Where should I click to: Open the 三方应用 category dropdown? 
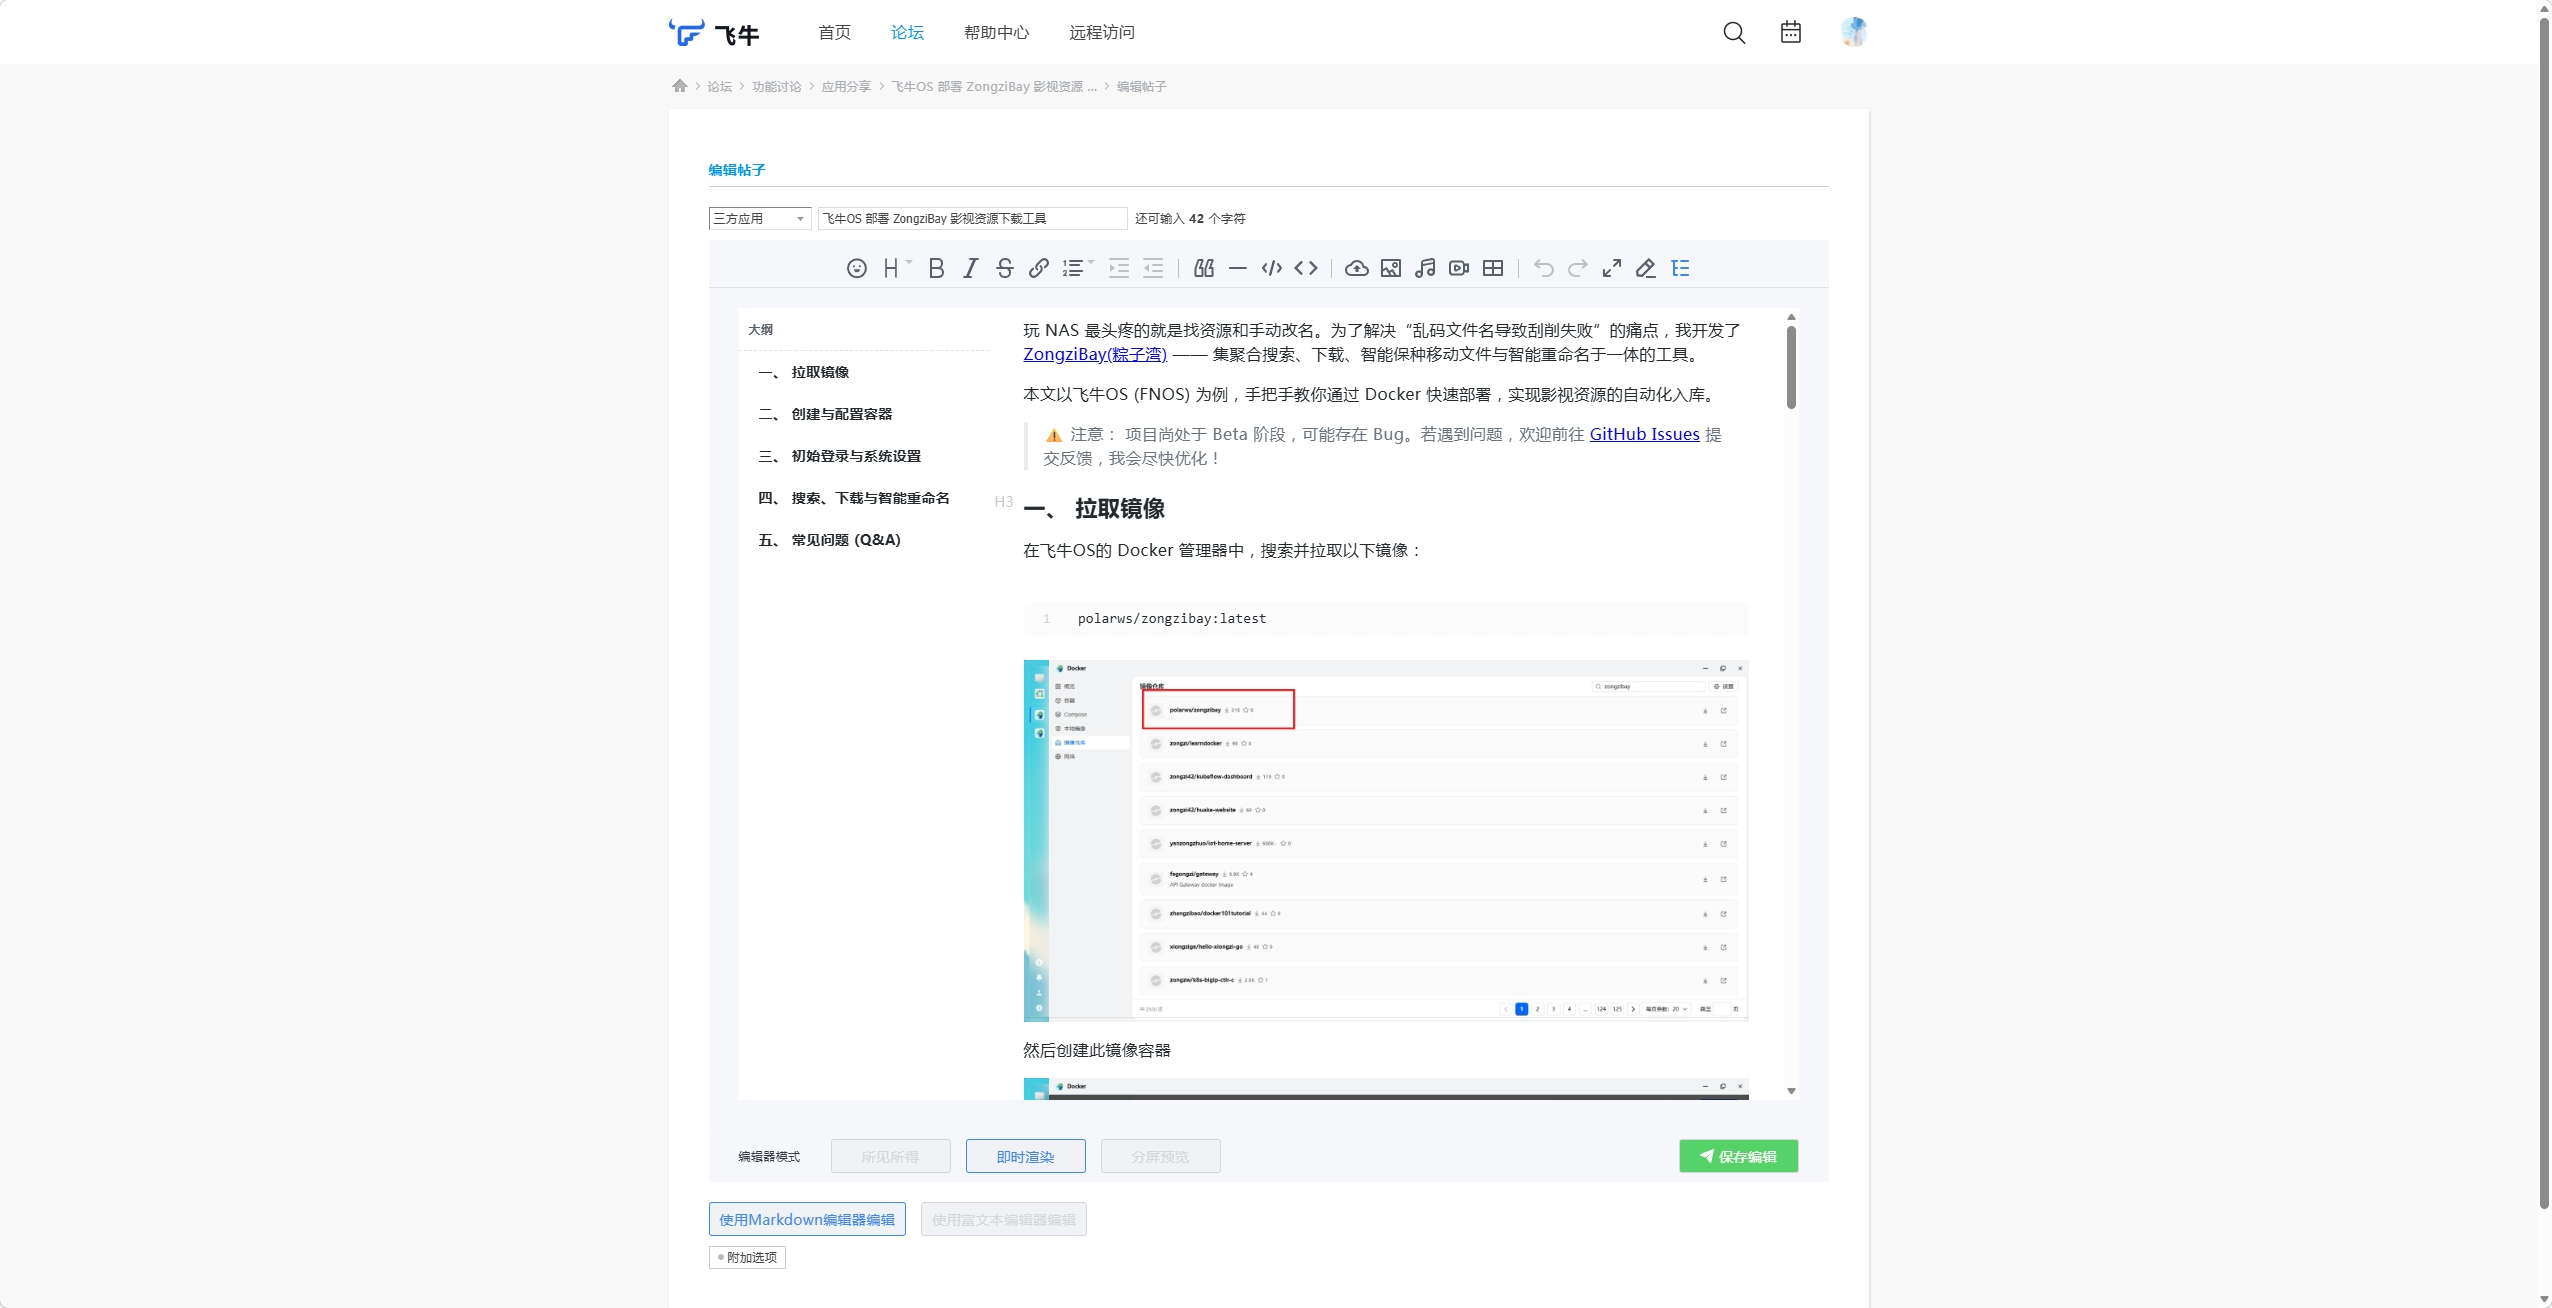(759, 218)
